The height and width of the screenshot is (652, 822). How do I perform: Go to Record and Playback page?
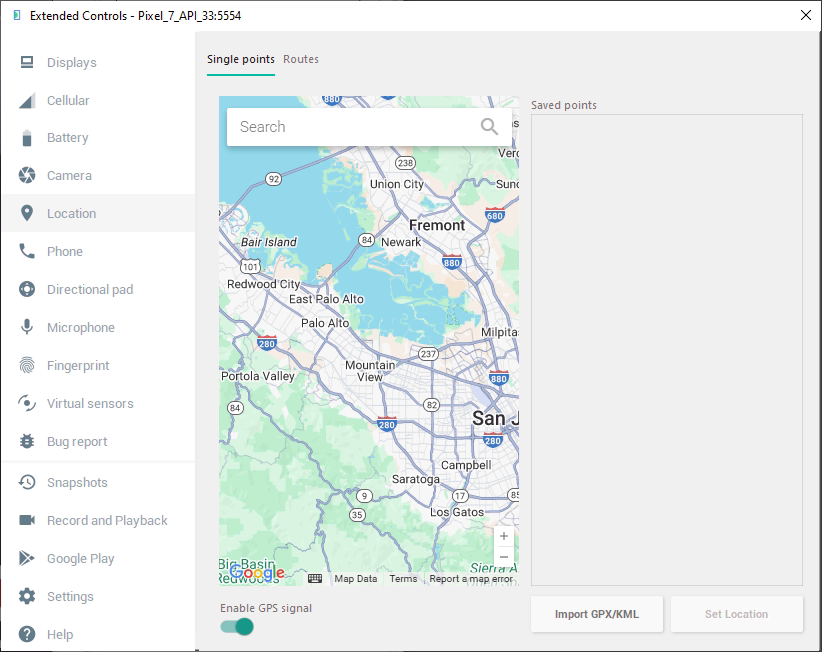pos(98,520)
